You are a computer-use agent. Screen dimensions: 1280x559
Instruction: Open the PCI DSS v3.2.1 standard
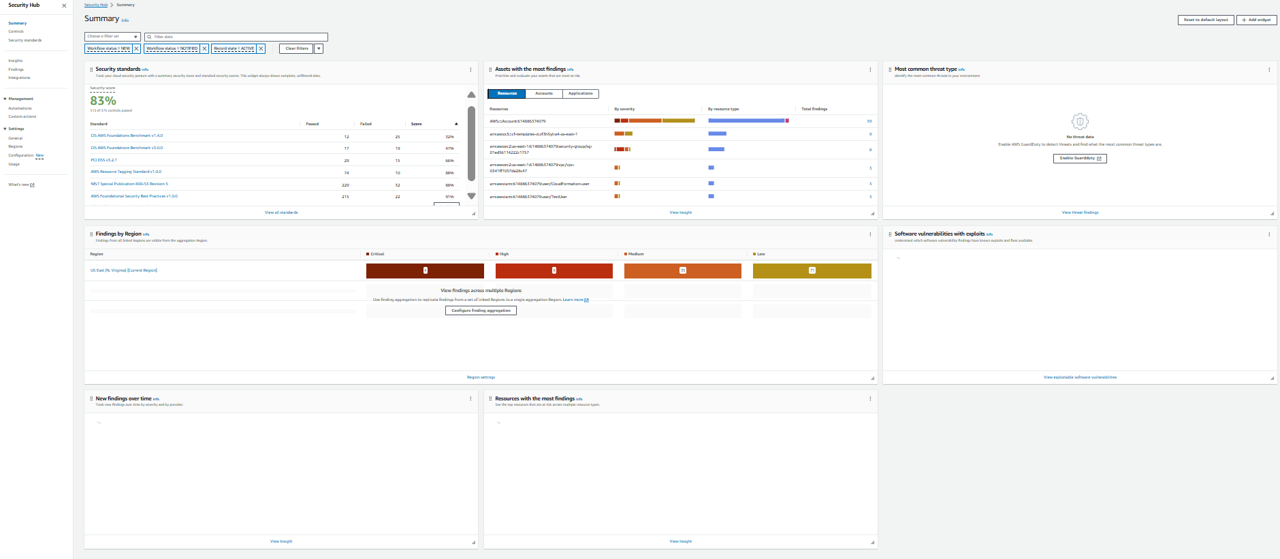tap(103, 160)
